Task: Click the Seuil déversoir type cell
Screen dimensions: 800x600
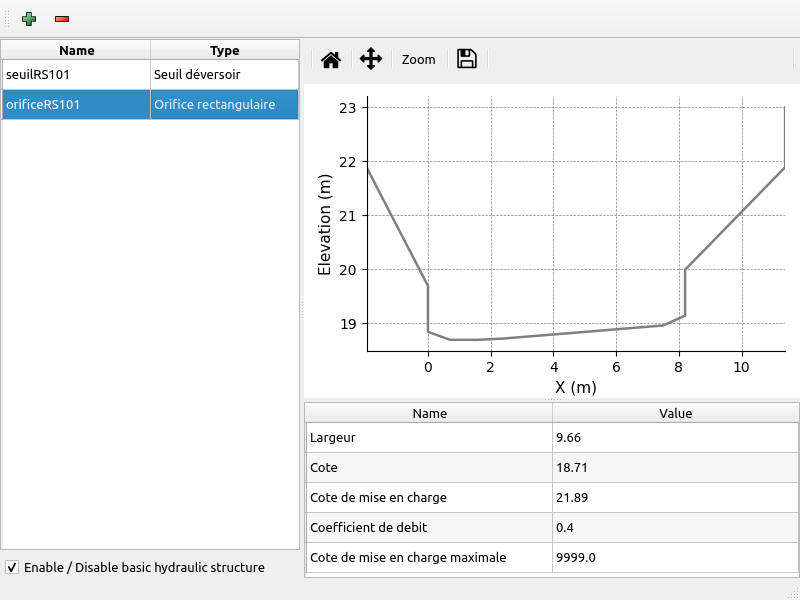Action: point(224,75)
